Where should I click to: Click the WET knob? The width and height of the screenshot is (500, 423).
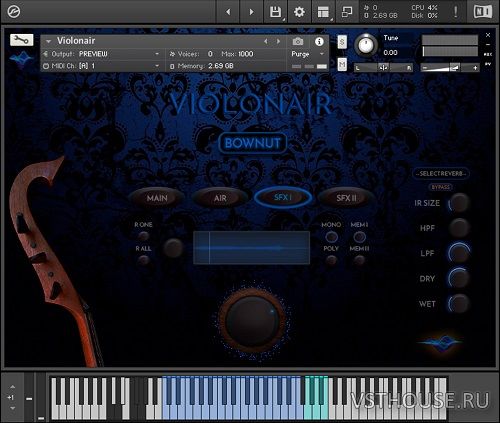click(459, 304)
